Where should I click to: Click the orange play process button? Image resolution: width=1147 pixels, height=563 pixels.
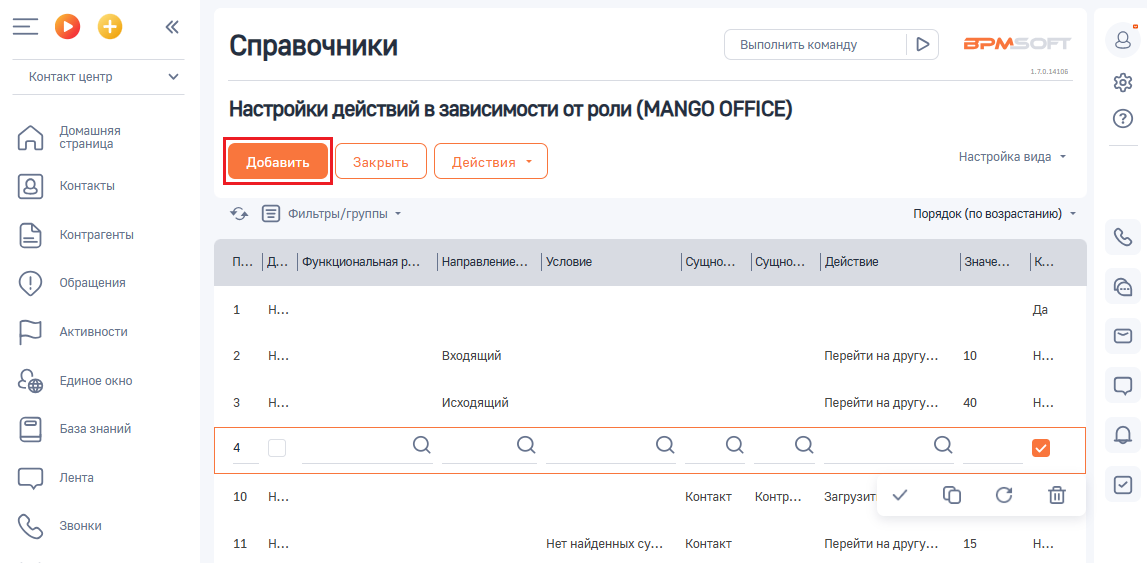[67, 28]
